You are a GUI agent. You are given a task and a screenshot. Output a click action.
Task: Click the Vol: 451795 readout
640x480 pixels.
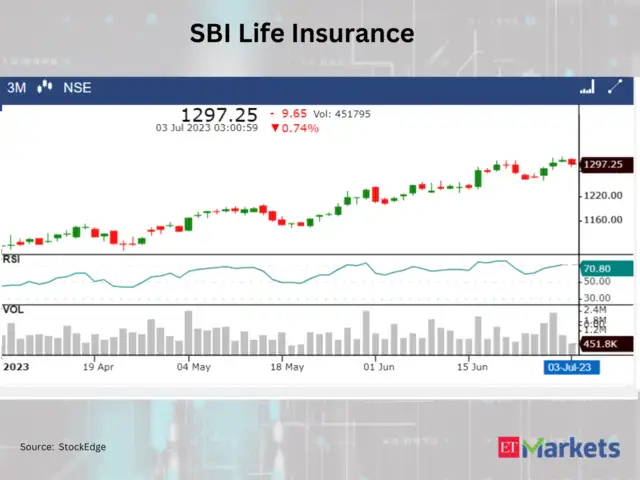(x=342, y=114)
